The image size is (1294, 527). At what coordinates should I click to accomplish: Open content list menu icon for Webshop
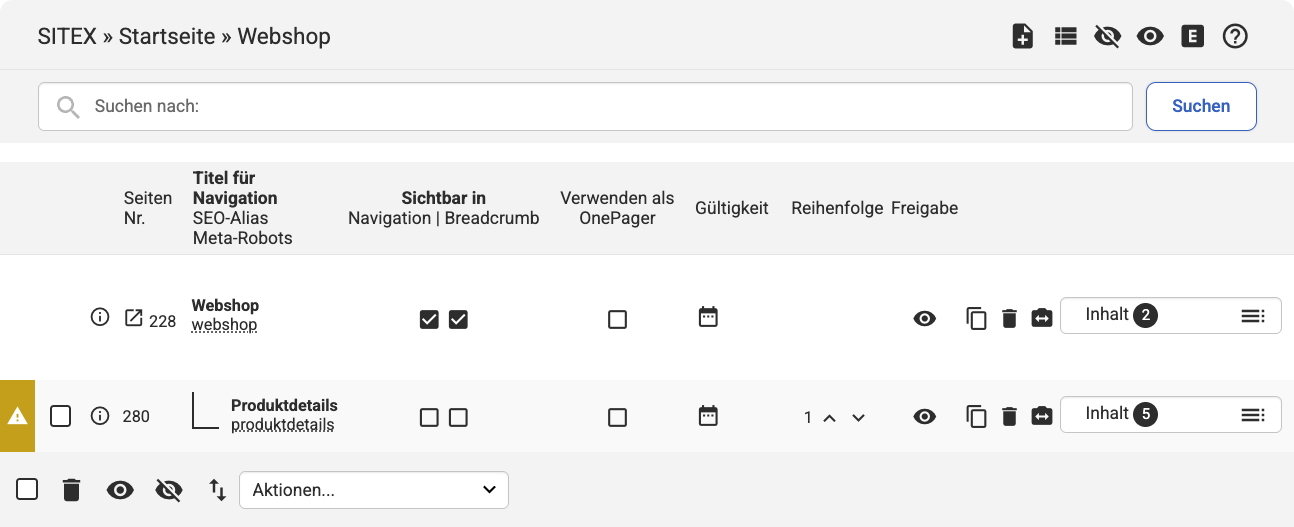(x=1253, y=316)
